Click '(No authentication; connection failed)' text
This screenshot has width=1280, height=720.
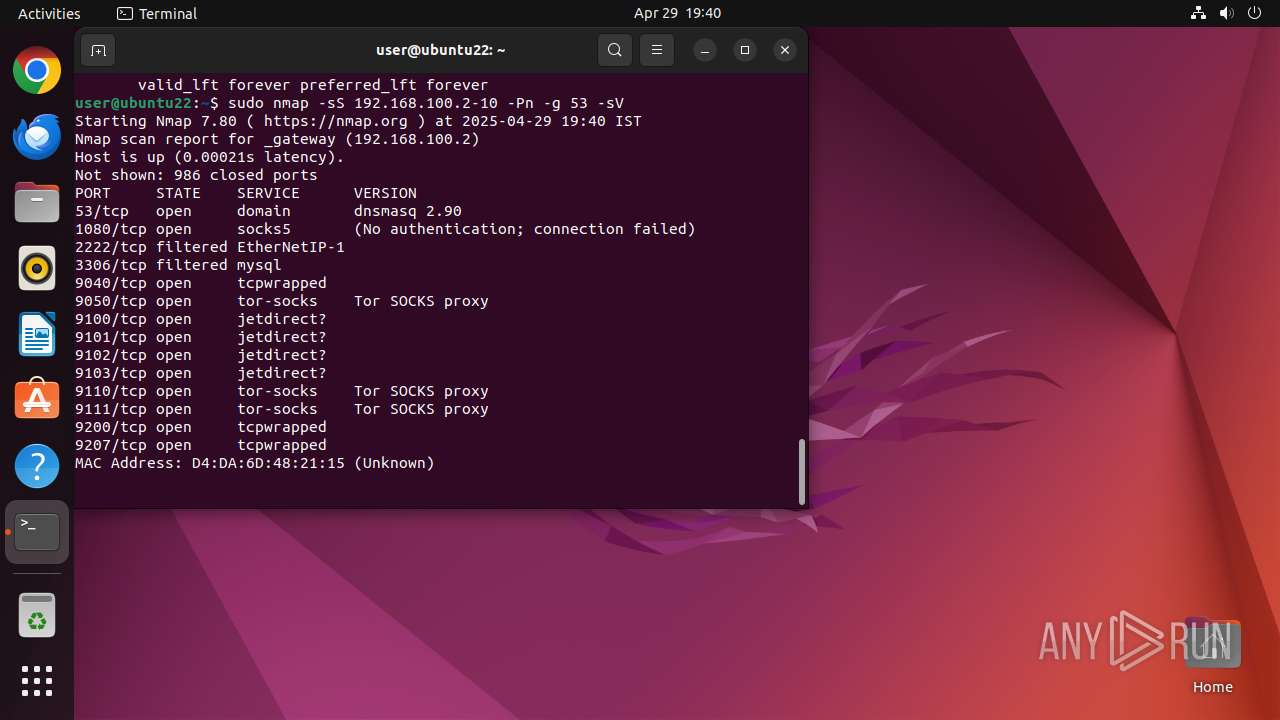click(x=525, y=229)
